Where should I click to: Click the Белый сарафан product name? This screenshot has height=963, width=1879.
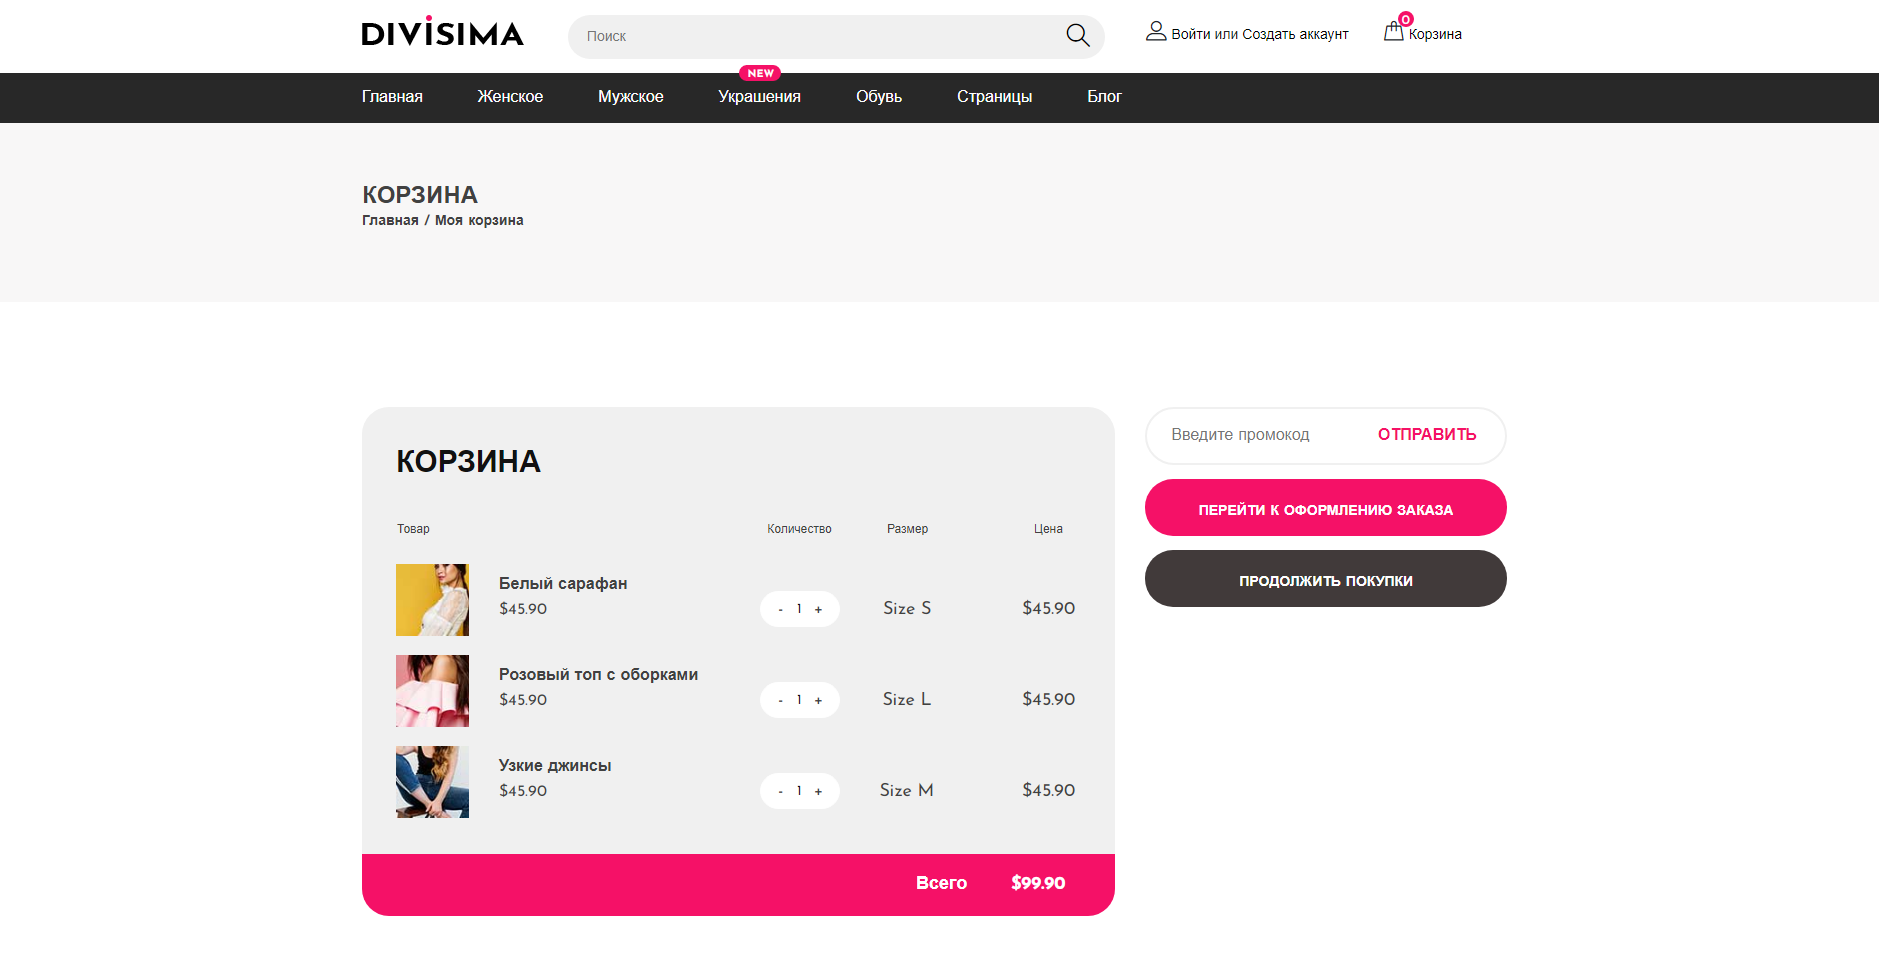pyautogui.click(x=563, y=583)
